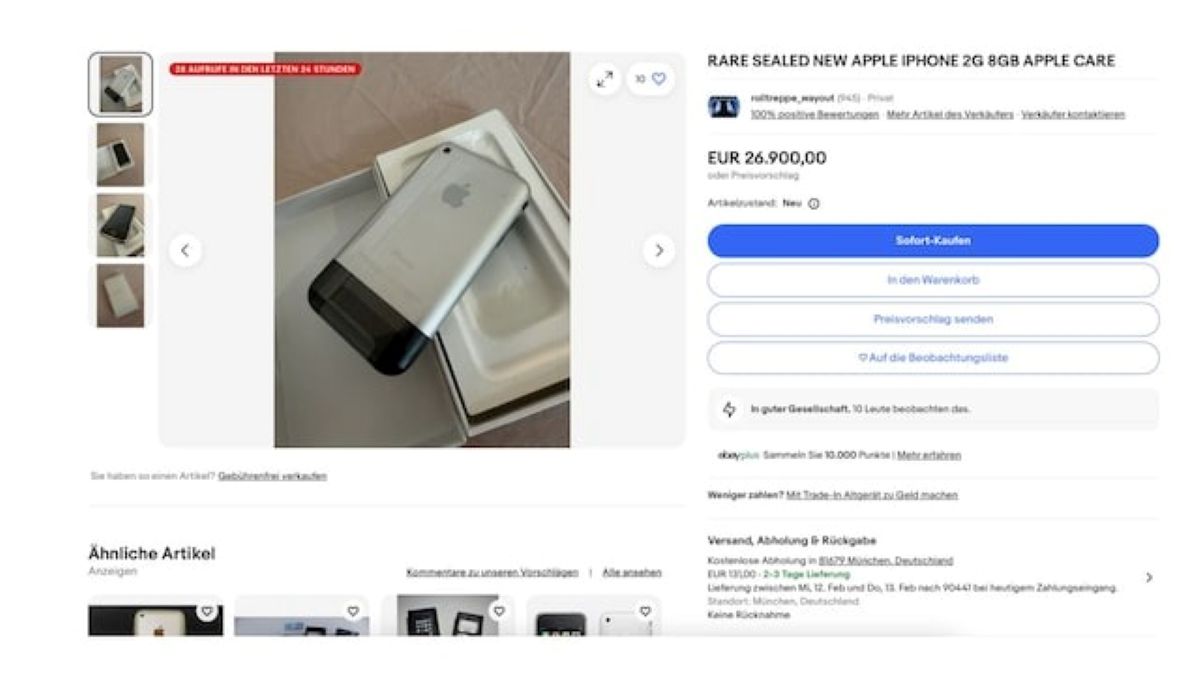The width and height of the screenshot is (1200, 675).
Task: Send a price offer with Preisvorschlag senden
Action: click(x=933, y=319)
